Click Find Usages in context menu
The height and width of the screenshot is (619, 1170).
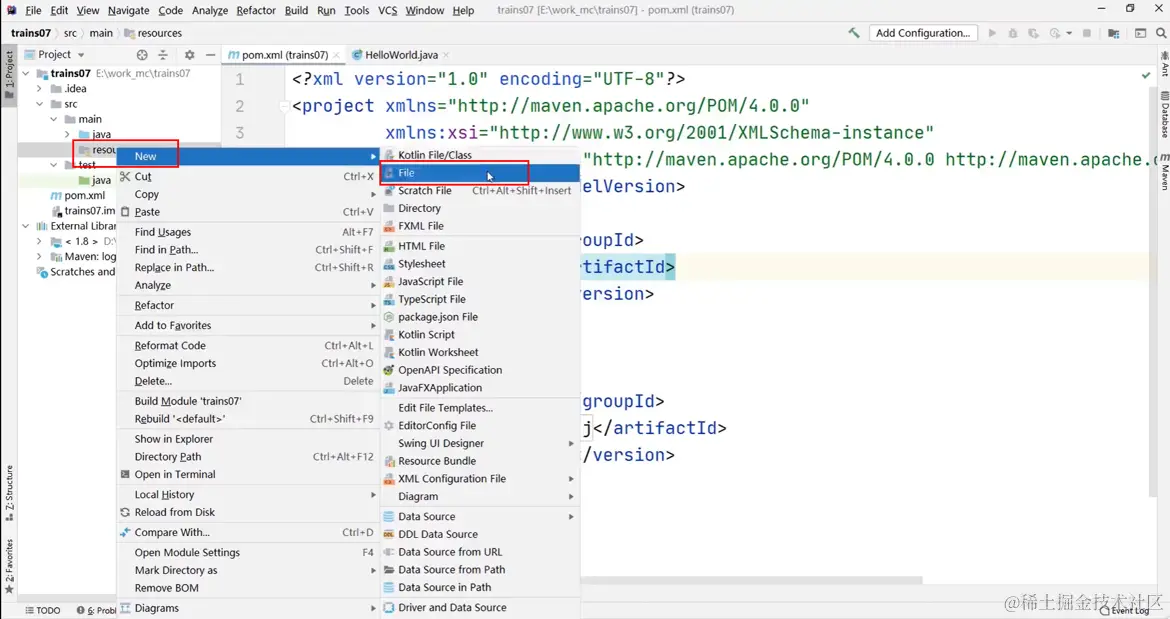tap(248, 233)
